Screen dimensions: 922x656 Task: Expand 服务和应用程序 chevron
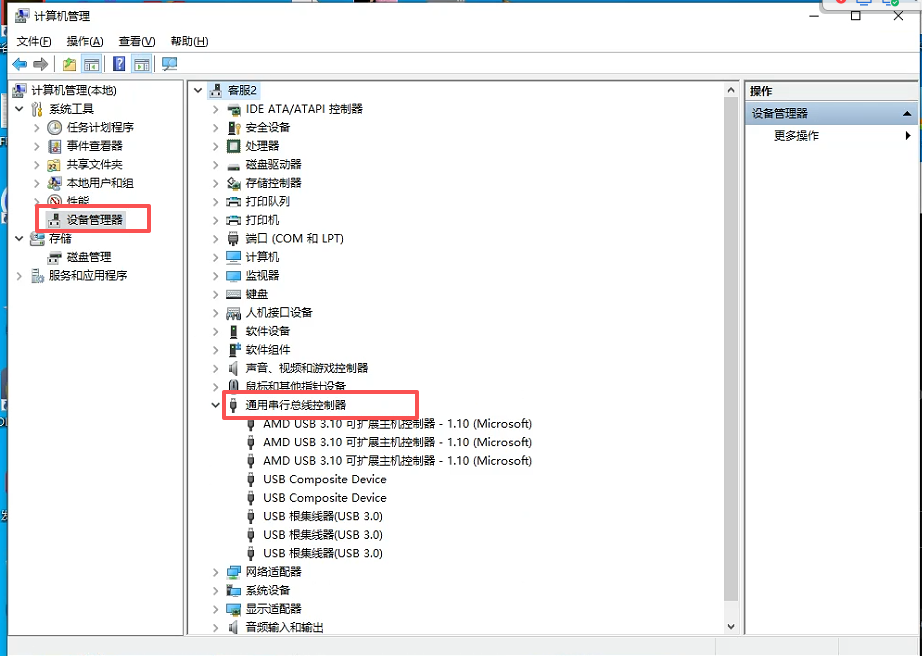coord(19,275)
